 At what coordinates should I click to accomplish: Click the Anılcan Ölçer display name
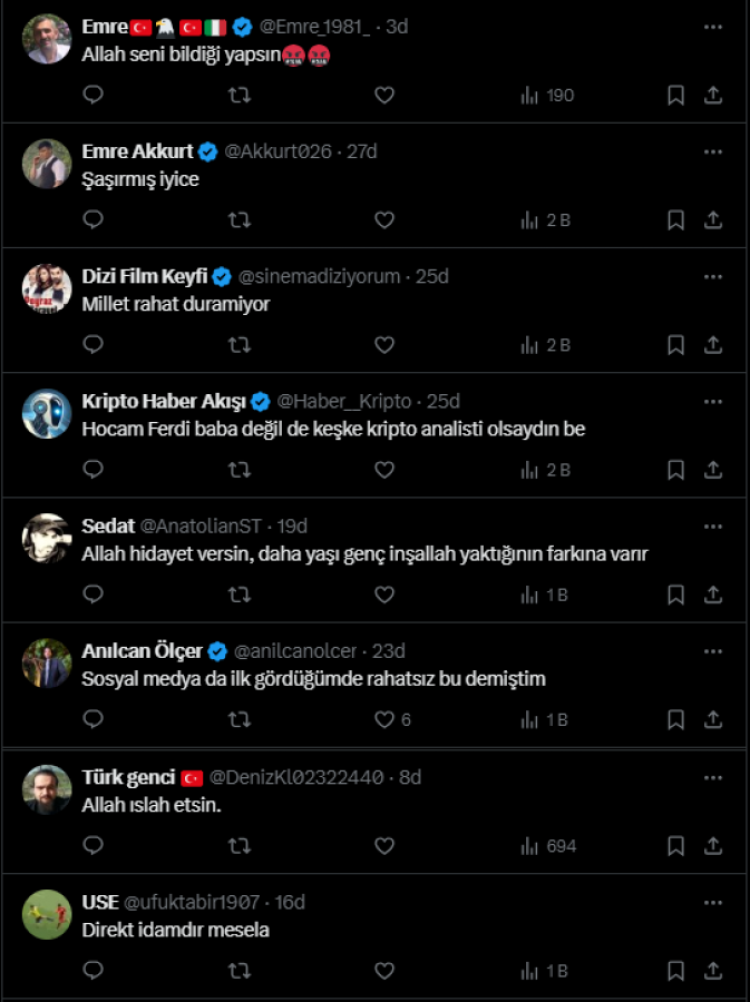pos(142,652)
